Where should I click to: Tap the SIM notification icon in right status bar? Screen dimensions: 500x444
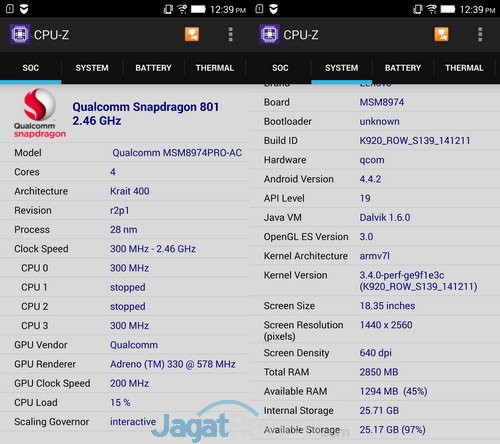(259, 9)
